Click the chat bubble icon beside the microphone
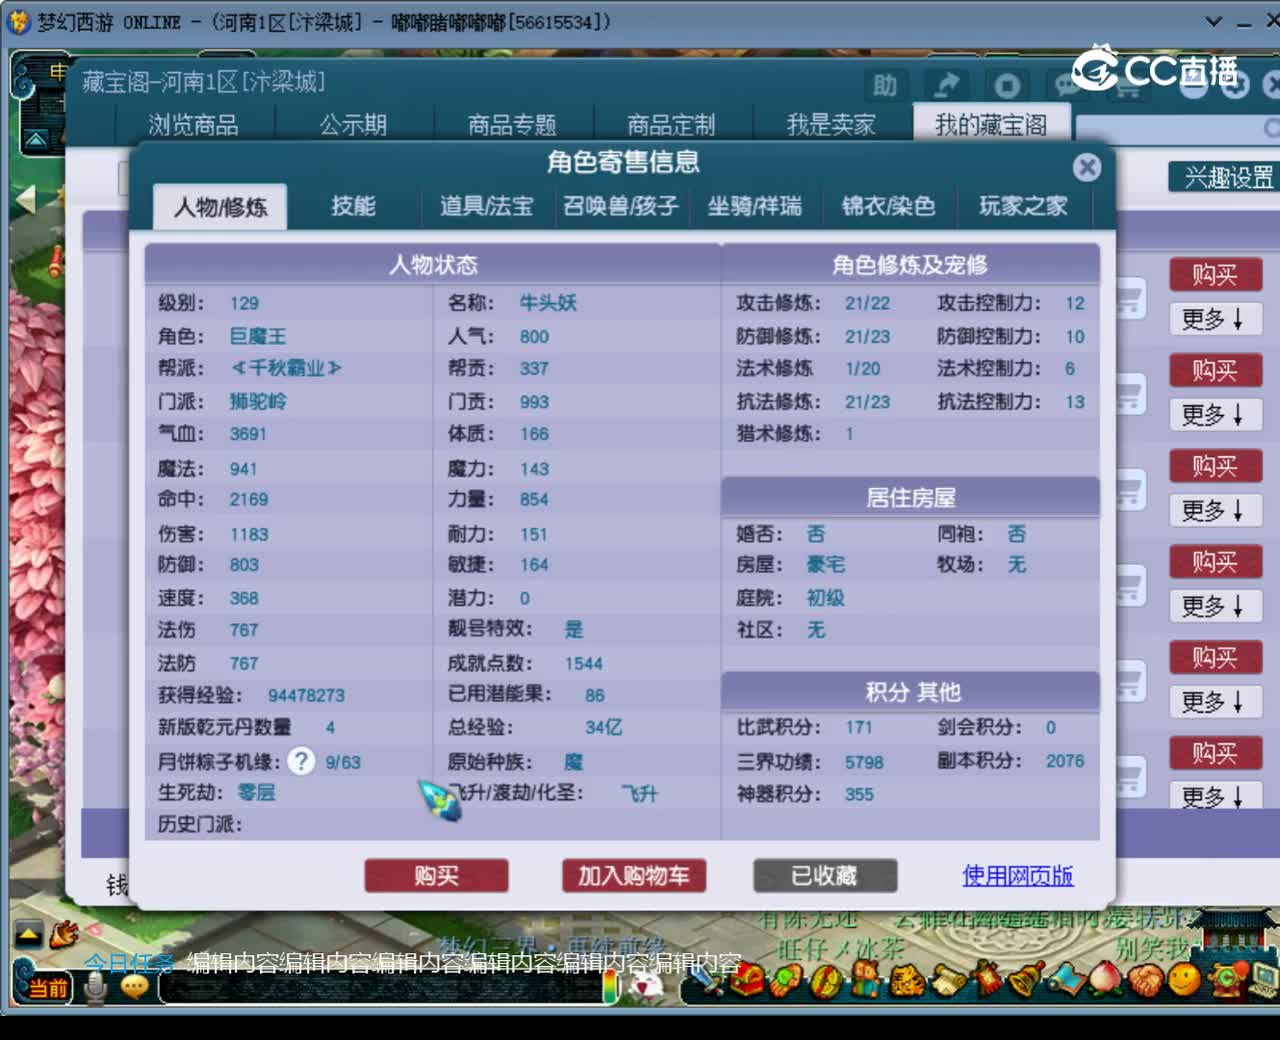The image size is (1280, 1040). [x=134, y=987]
